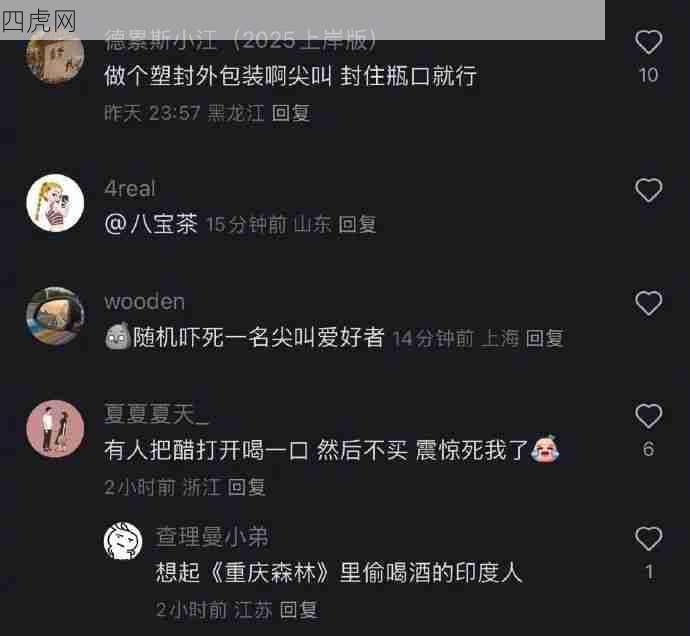Screen dimensions: 690x636
Task: Reply to wooden's 上海 comment
Action: (x=545, y=338)
